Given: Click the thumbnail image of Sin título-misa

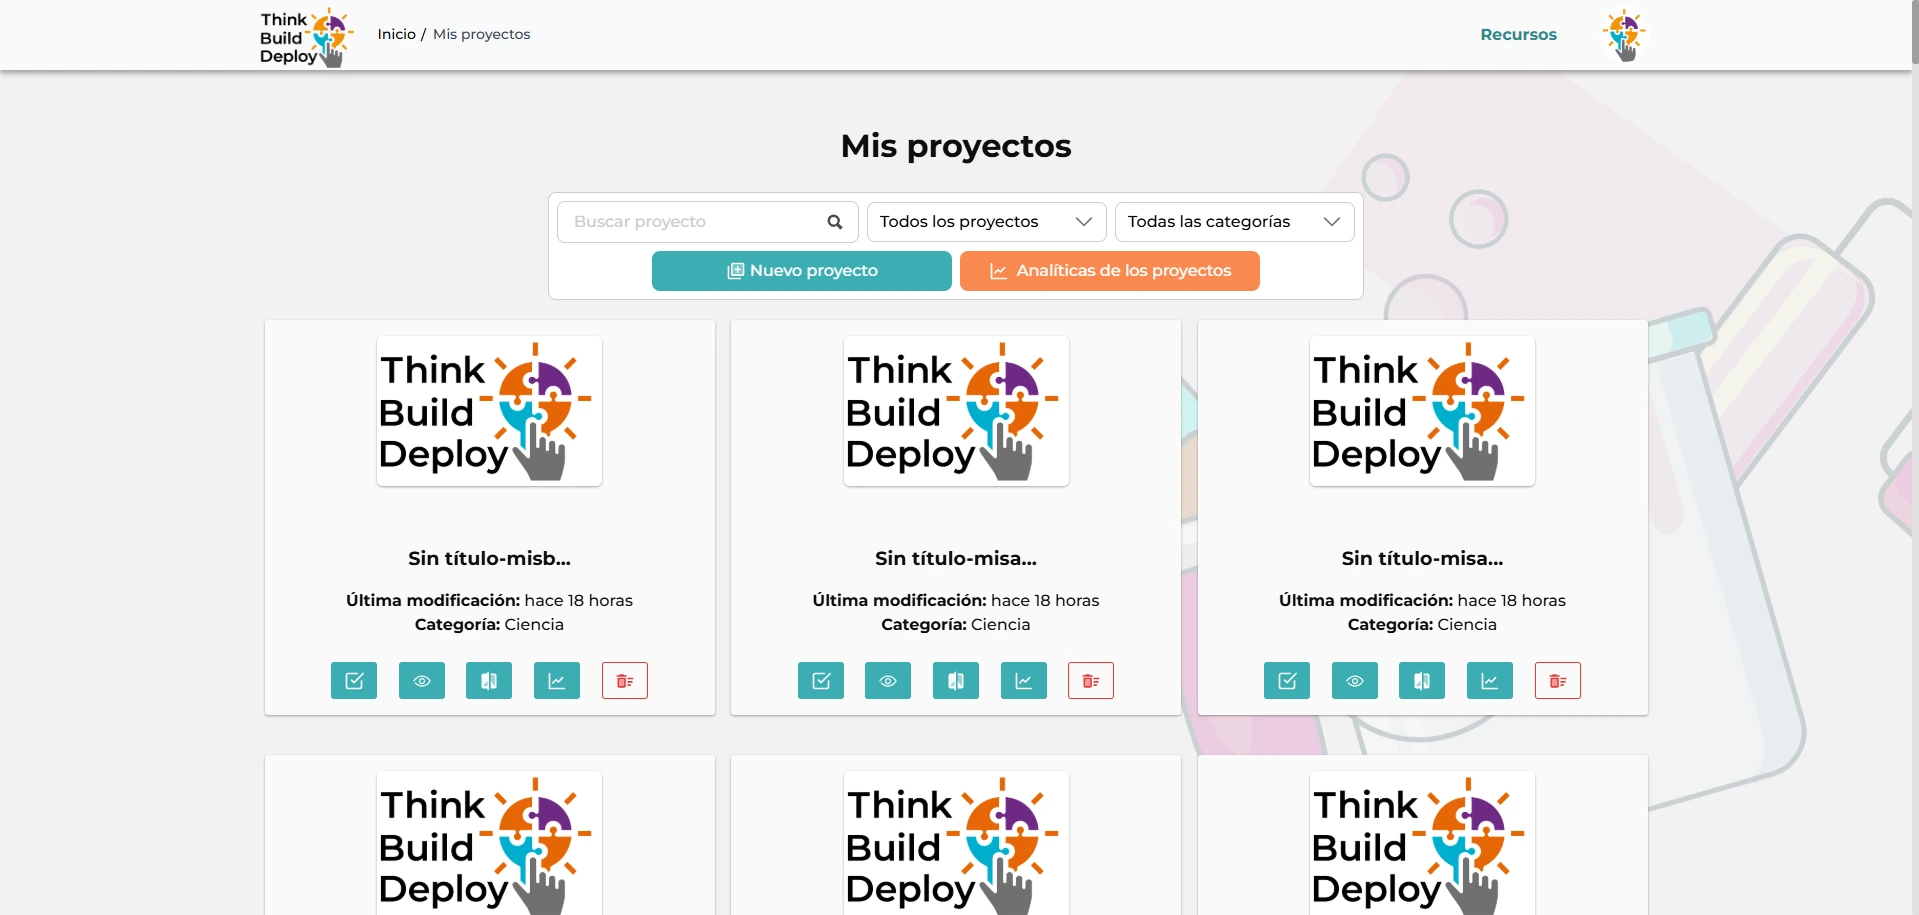Looking at the screenshot, I should (x=955, y=411).
